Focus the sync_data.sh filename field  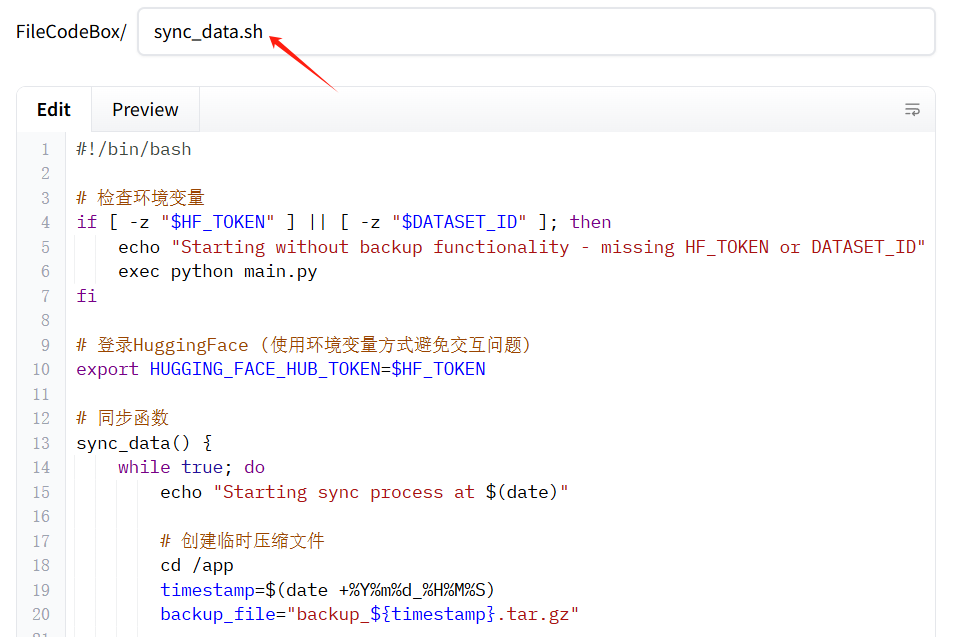[535, 32]
